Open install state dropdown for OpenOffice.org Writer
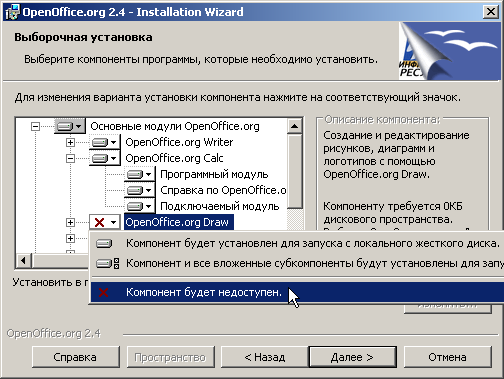The width and height of the screenshot is (504, 379). 104,142
